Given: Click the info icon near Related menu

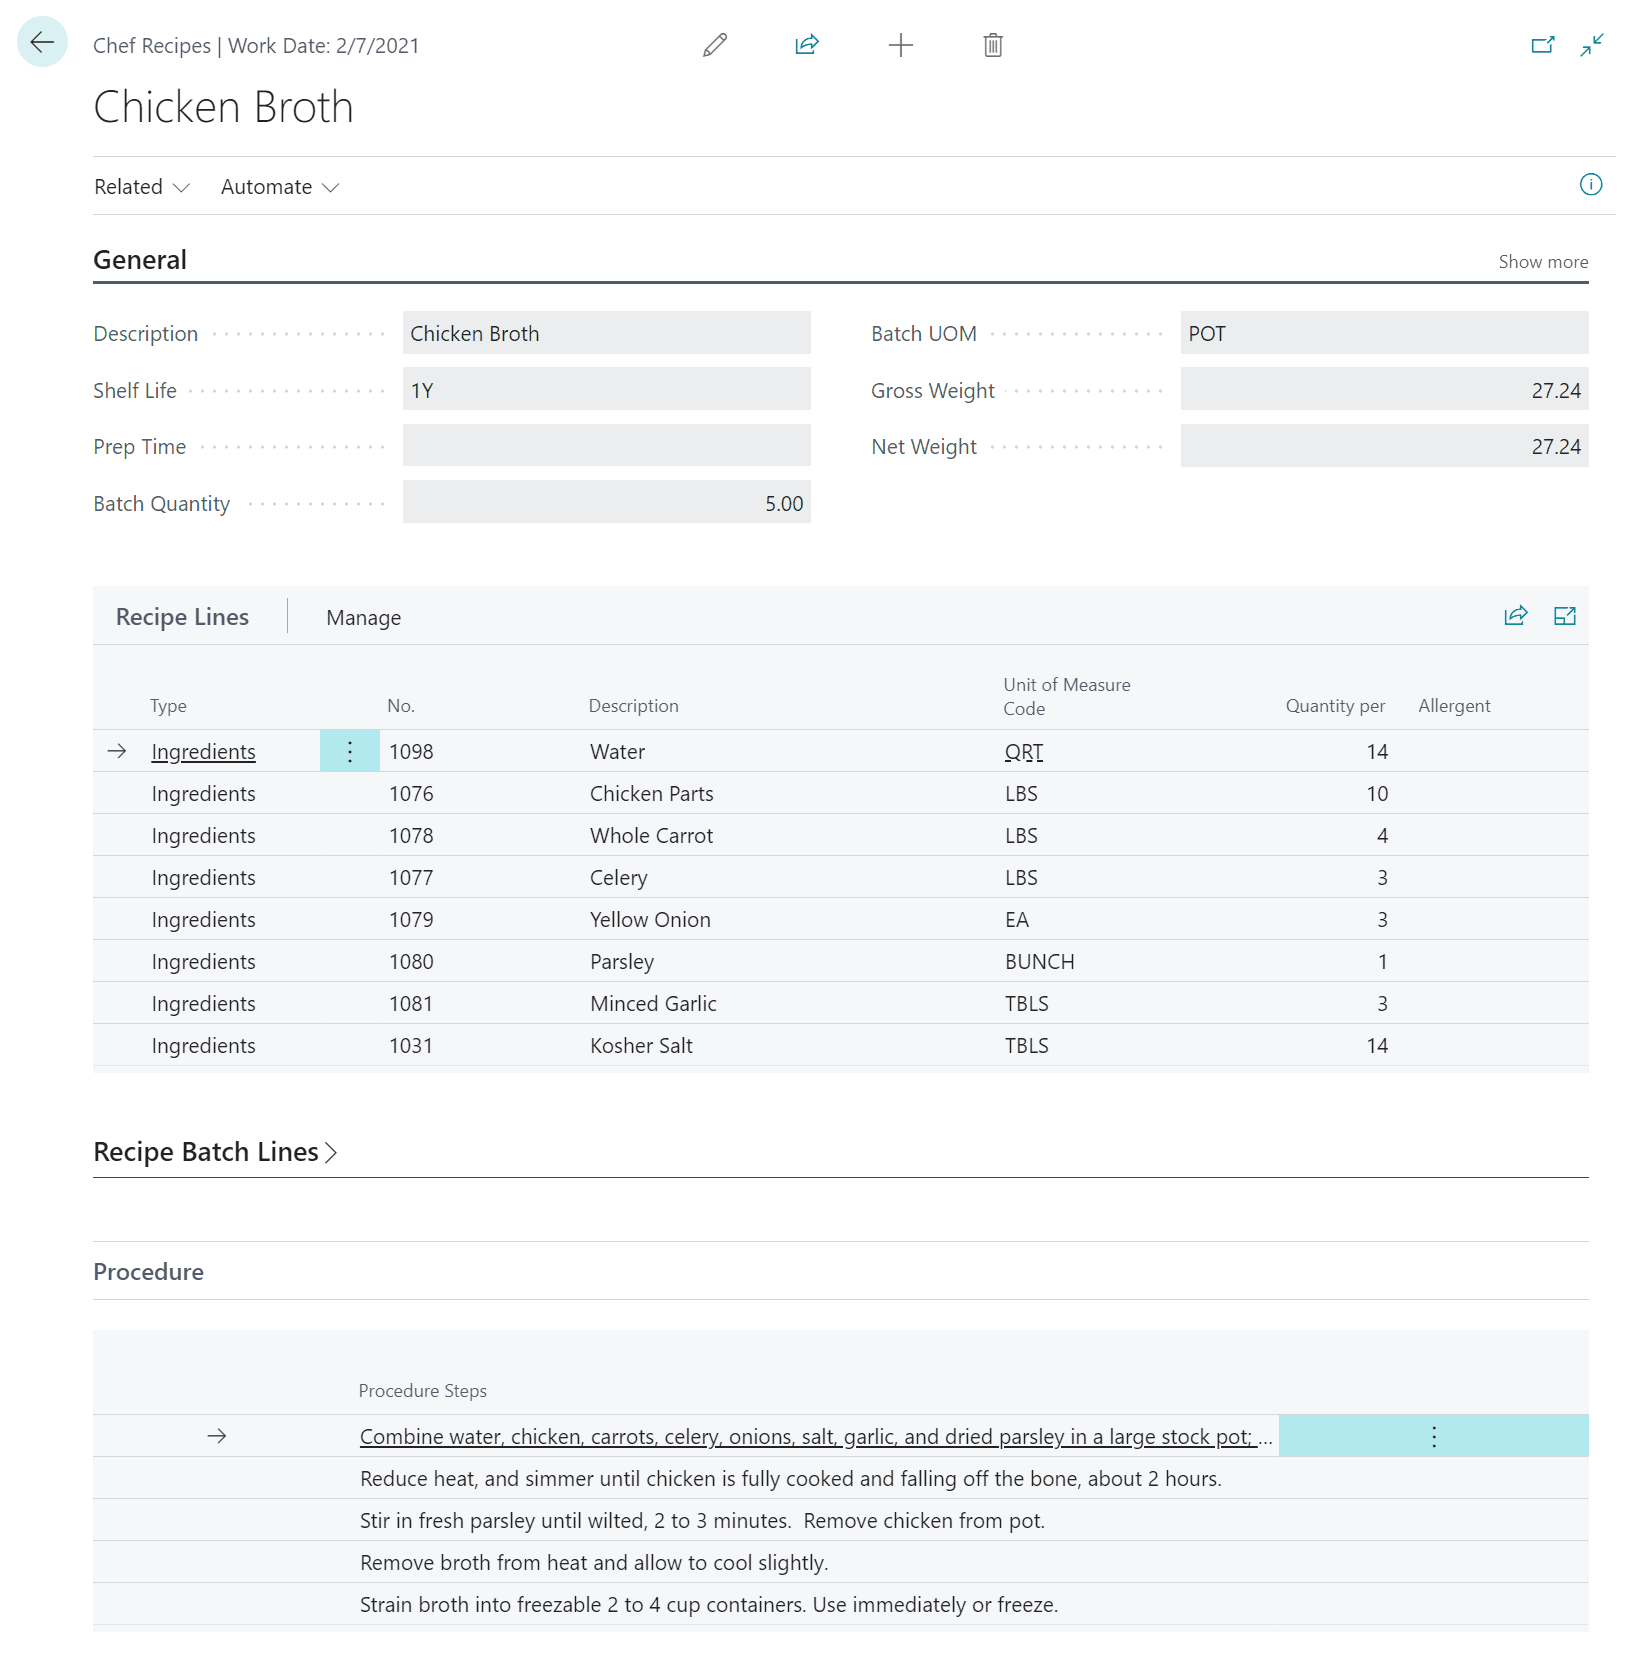Looking at the screenshot, I should click(1590, 185).
